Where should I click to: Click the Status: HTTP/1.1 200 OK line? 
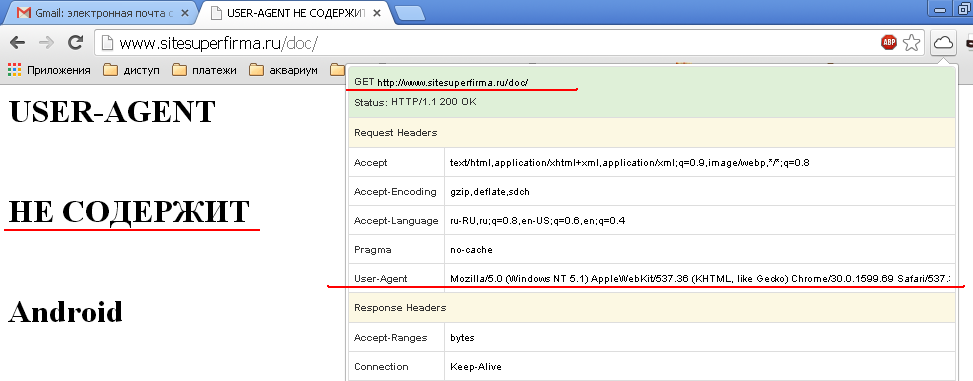[x=415, y=102]
